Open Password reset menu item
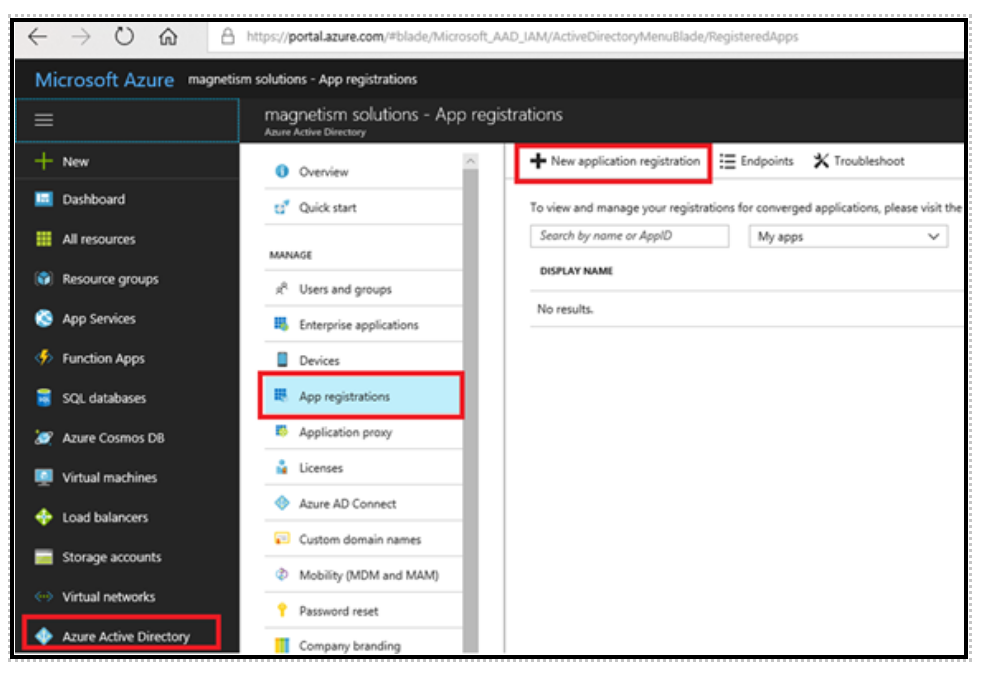The height and width of the screenshot is (682, 984). (338, 611)
